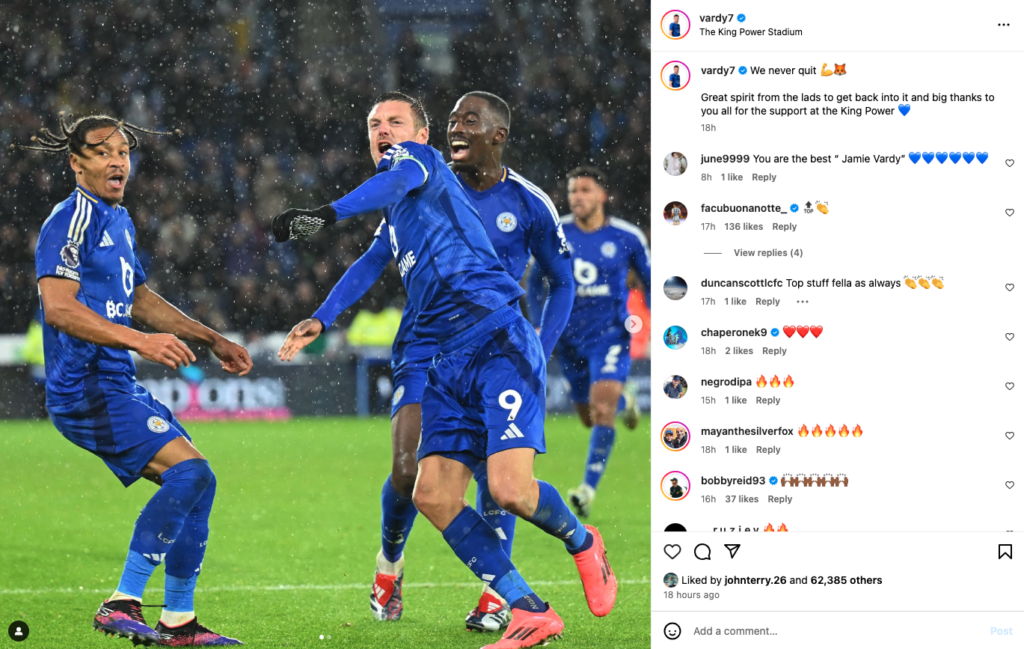The width and height of the screenshot is (1024, 649).
Task: Open vardy7 profile avatar in header
Action: click(675, 25)
